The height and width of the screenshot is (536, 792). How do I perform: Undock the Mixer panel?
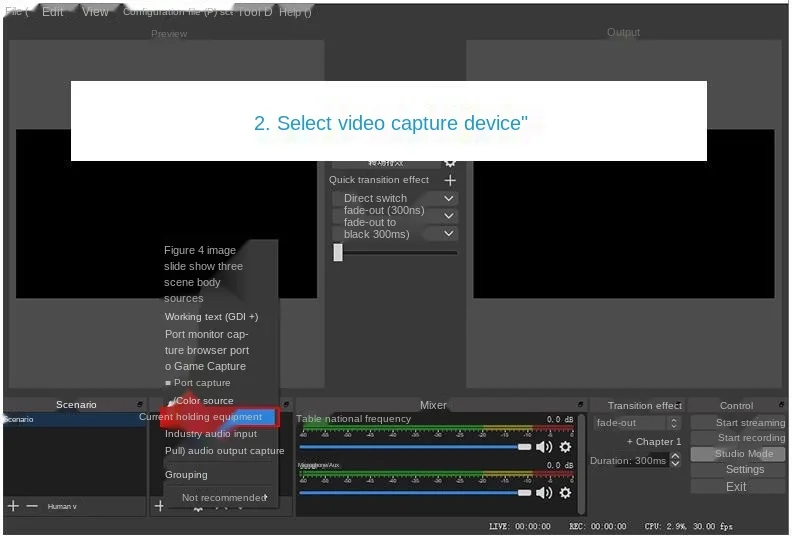click(580, 405)
